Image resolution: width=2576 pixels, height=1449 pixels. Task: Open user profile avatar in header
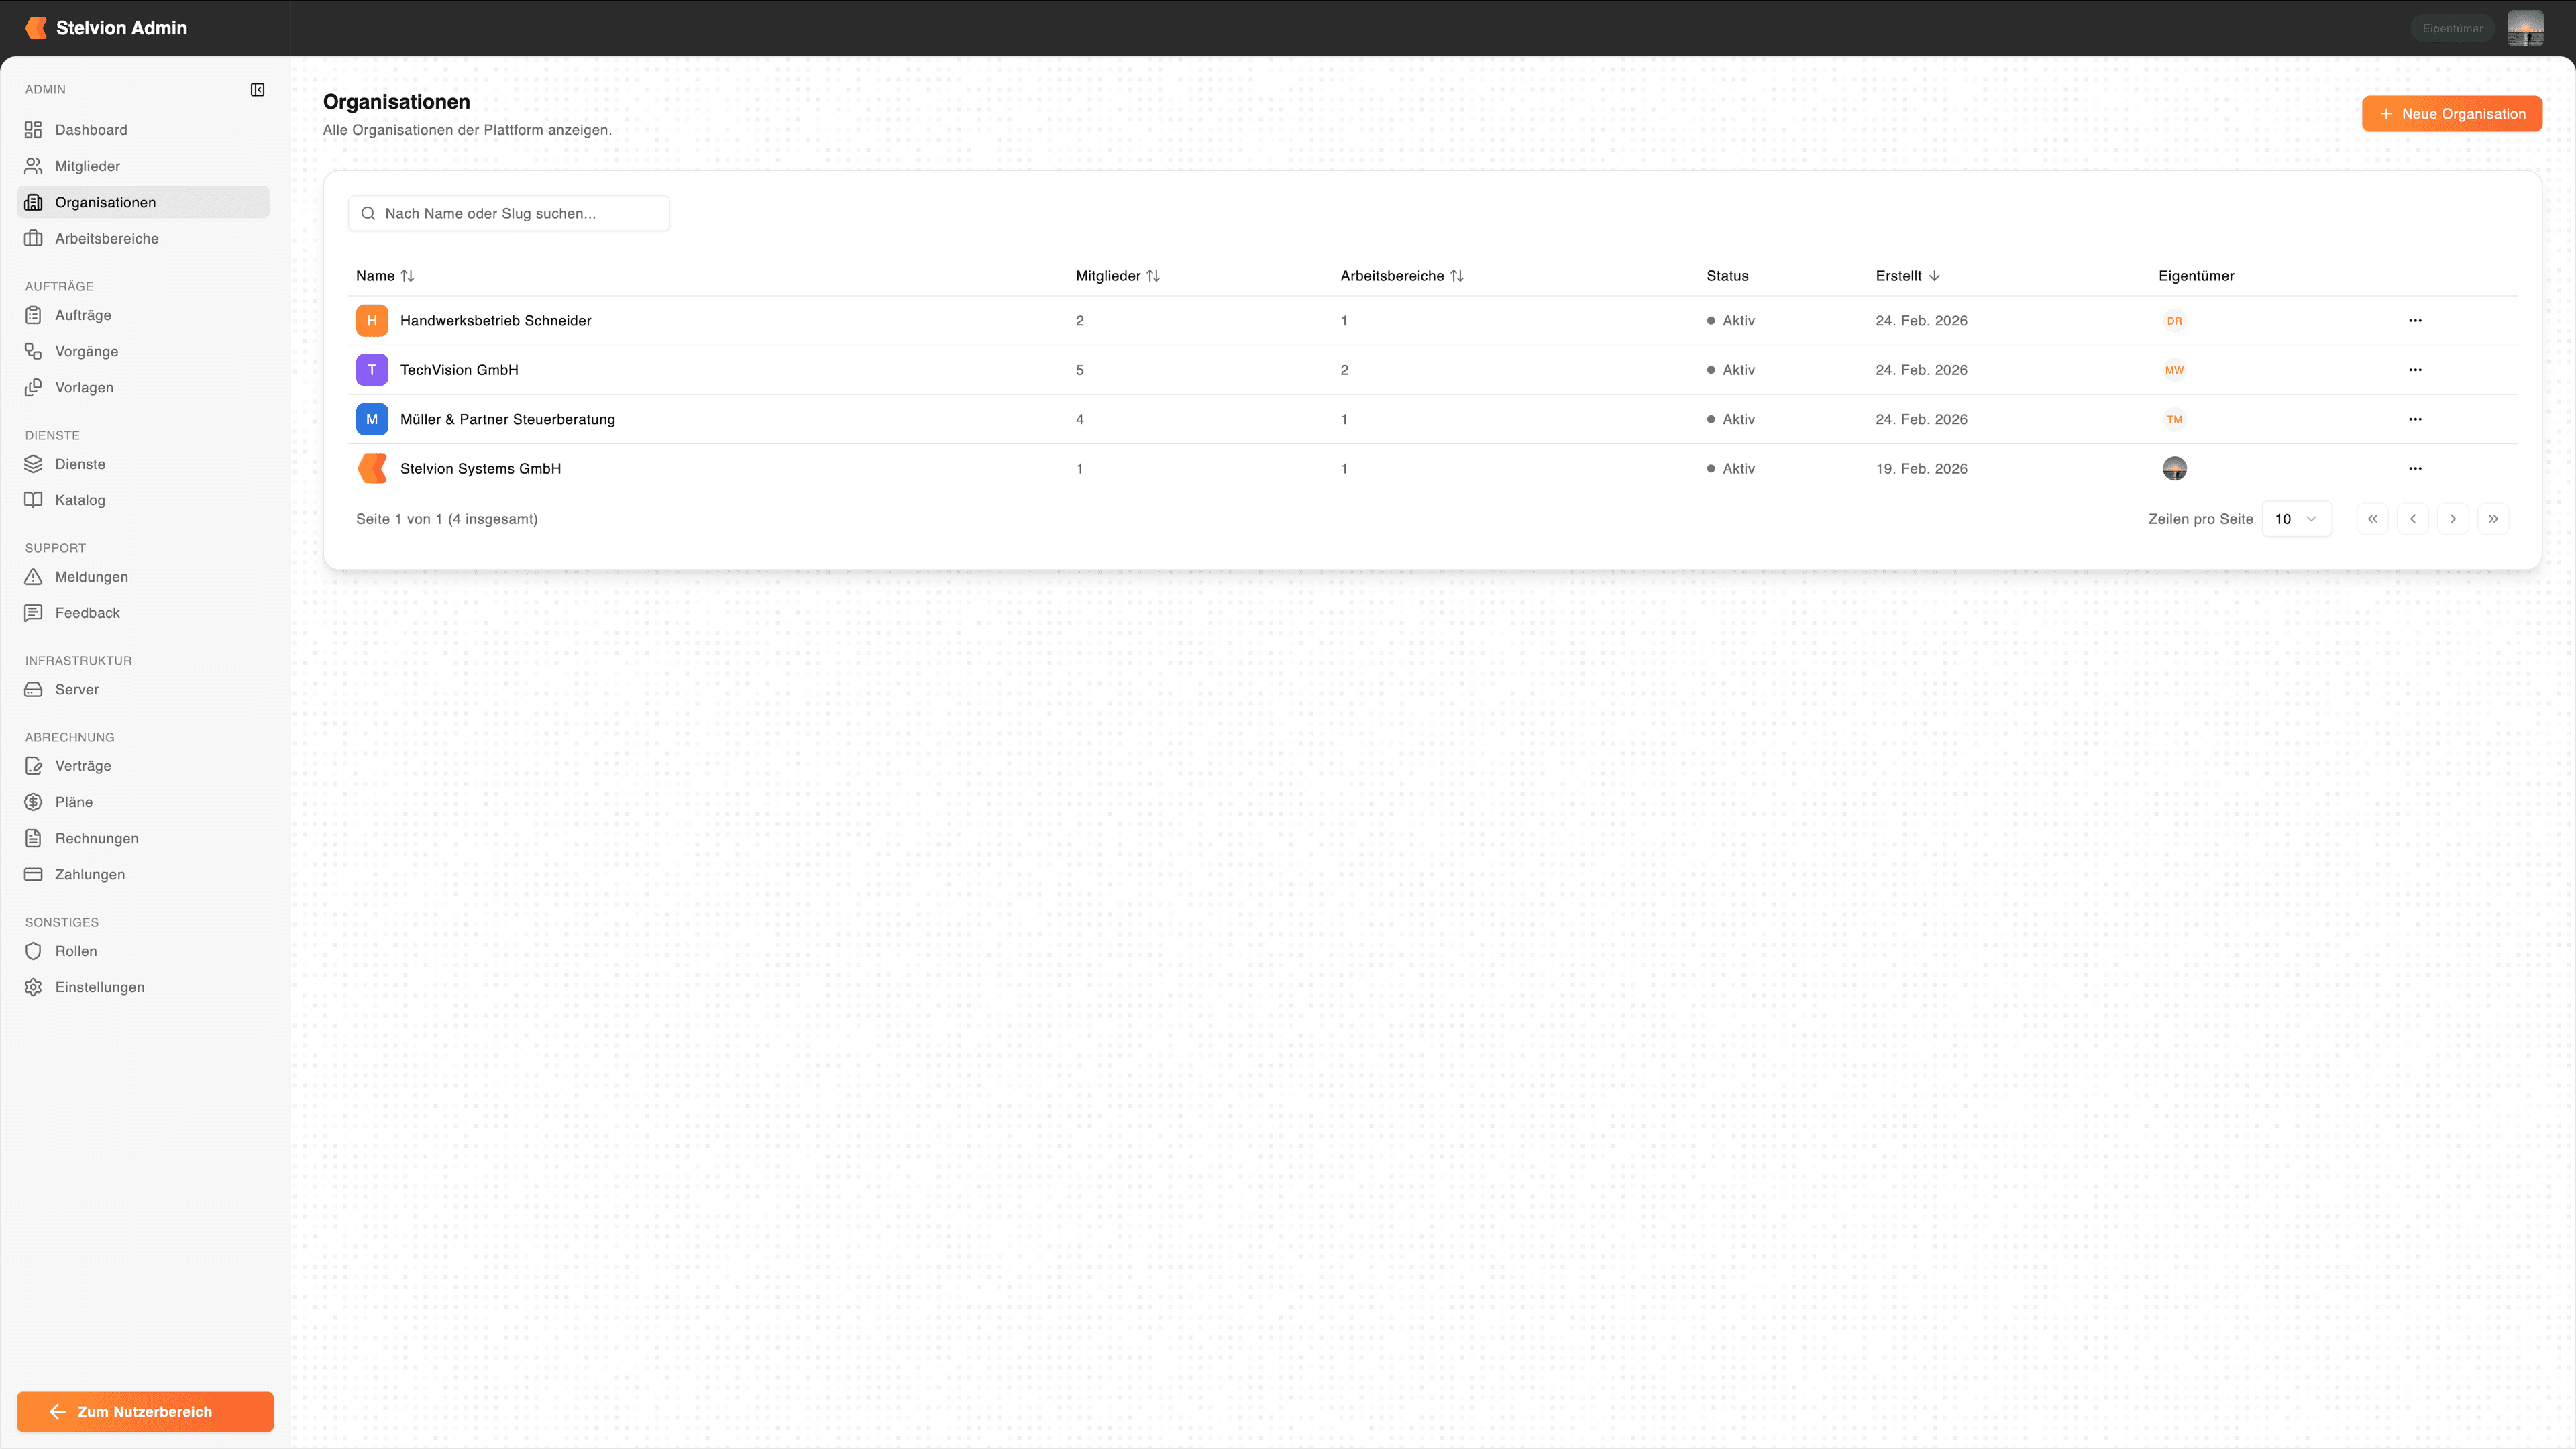[x=2525, y=28]
